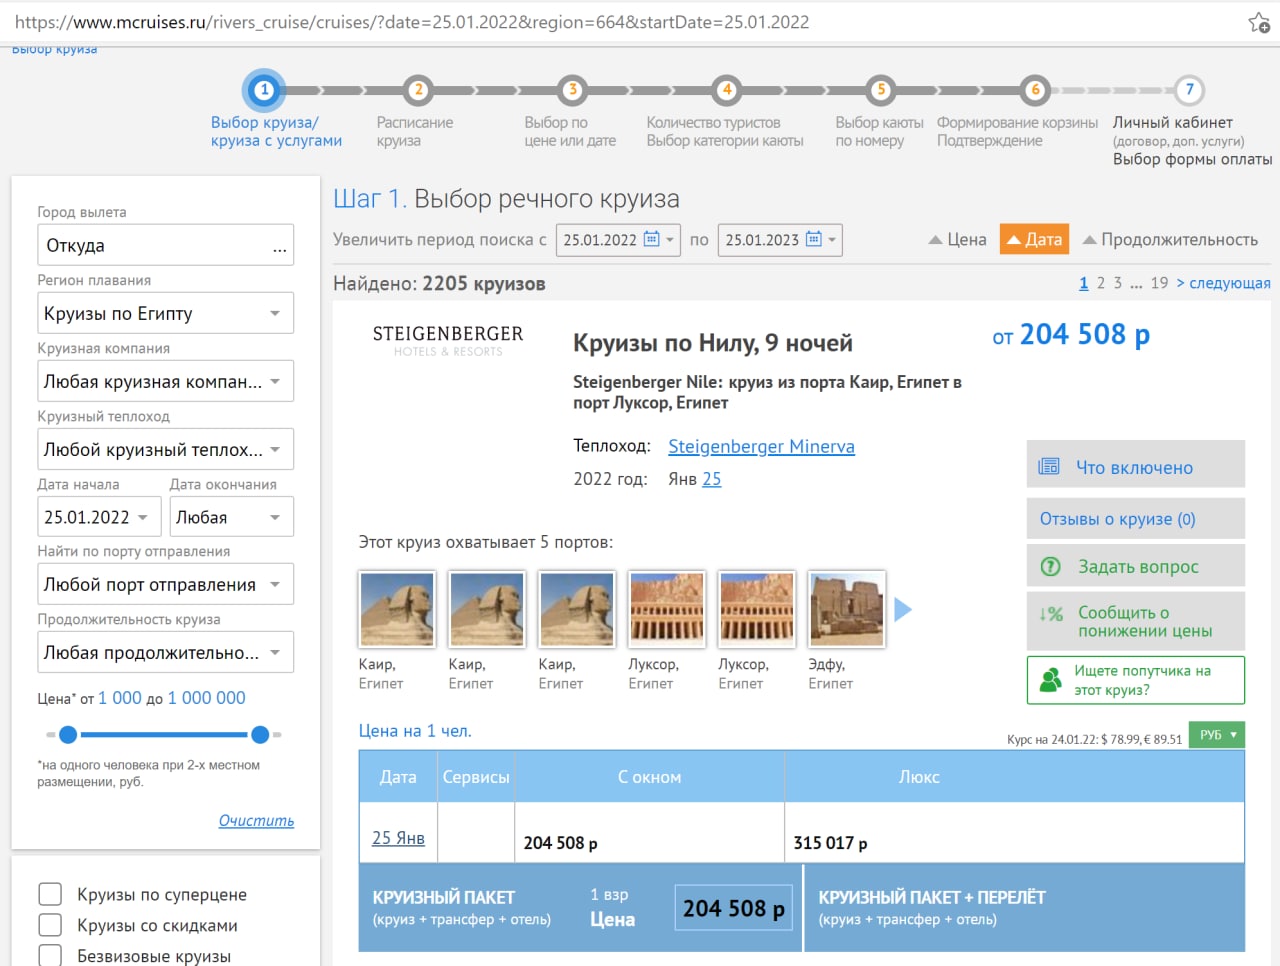Click 'Задать вопрос' button
Viewport: 1280px width, 966px height.
1136,566
